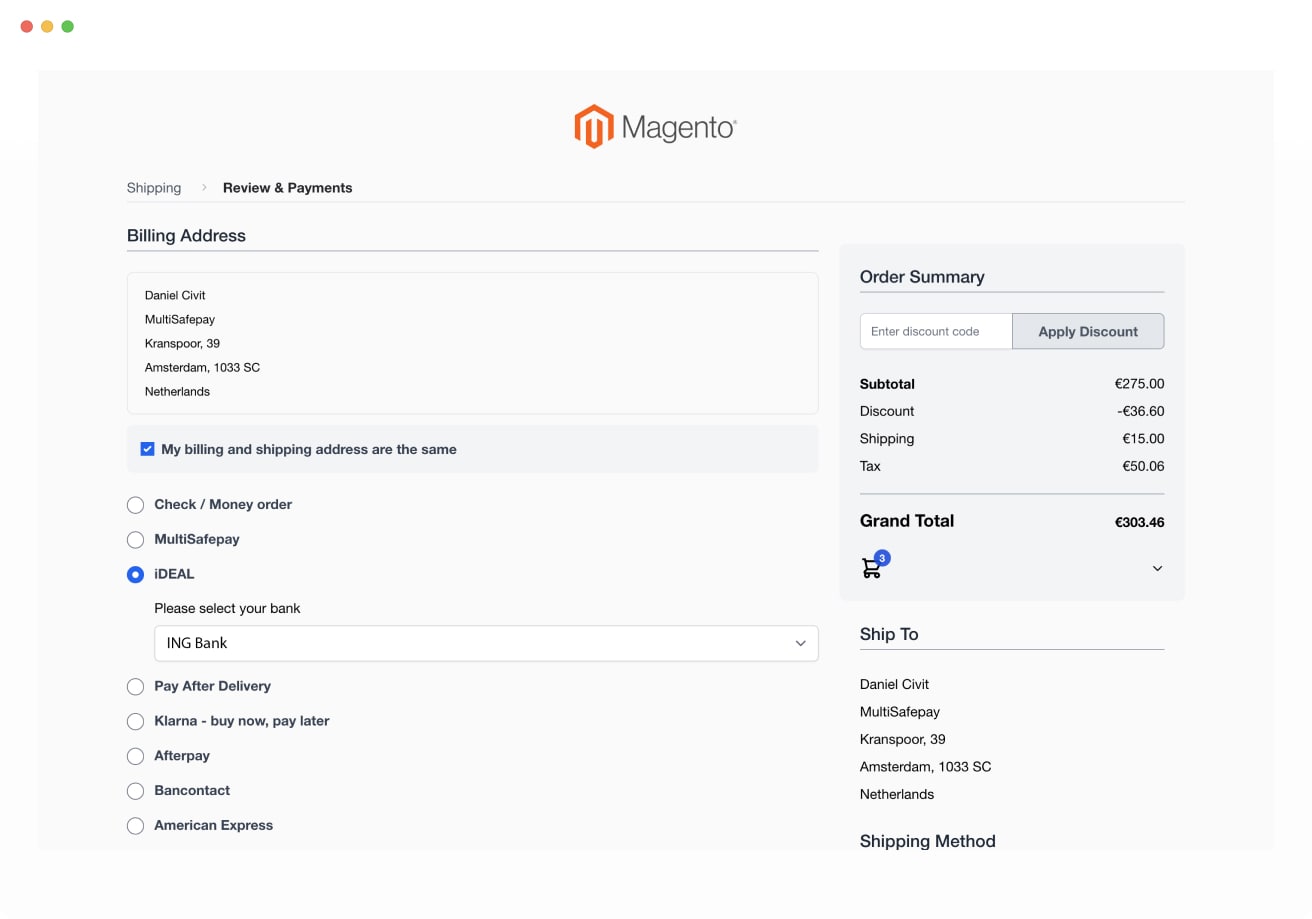Screen dimensions: 1312x919
Task: Open the ING Bank selection dropdown
Action: (486, 643)
